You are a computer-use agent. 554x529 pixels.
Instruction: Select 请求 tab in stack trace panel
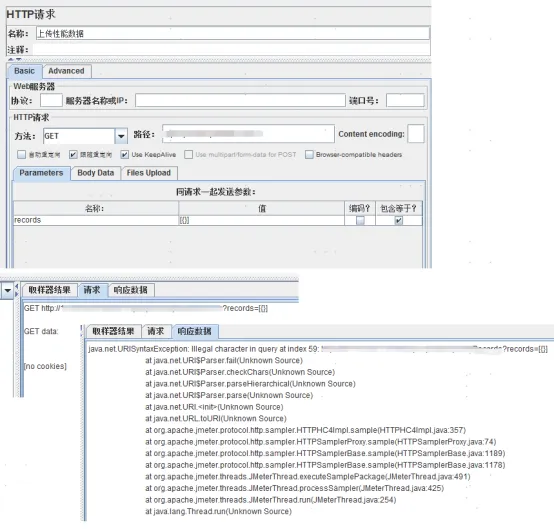156,331
